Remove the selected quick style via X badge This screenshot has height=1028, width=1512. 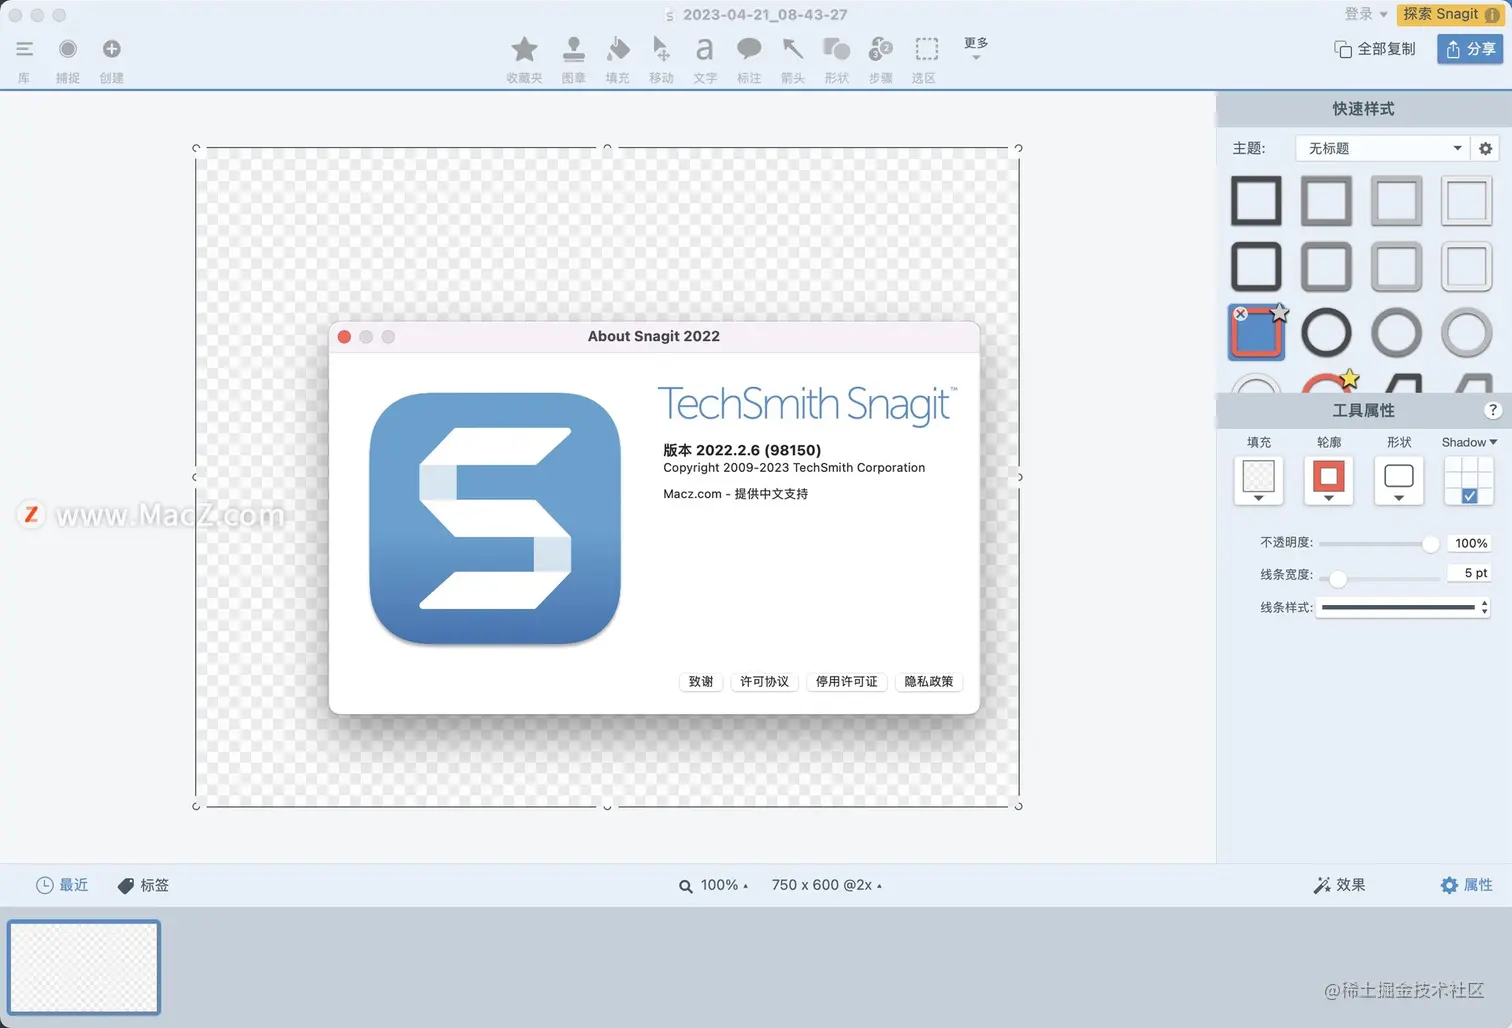point(1240,314)
